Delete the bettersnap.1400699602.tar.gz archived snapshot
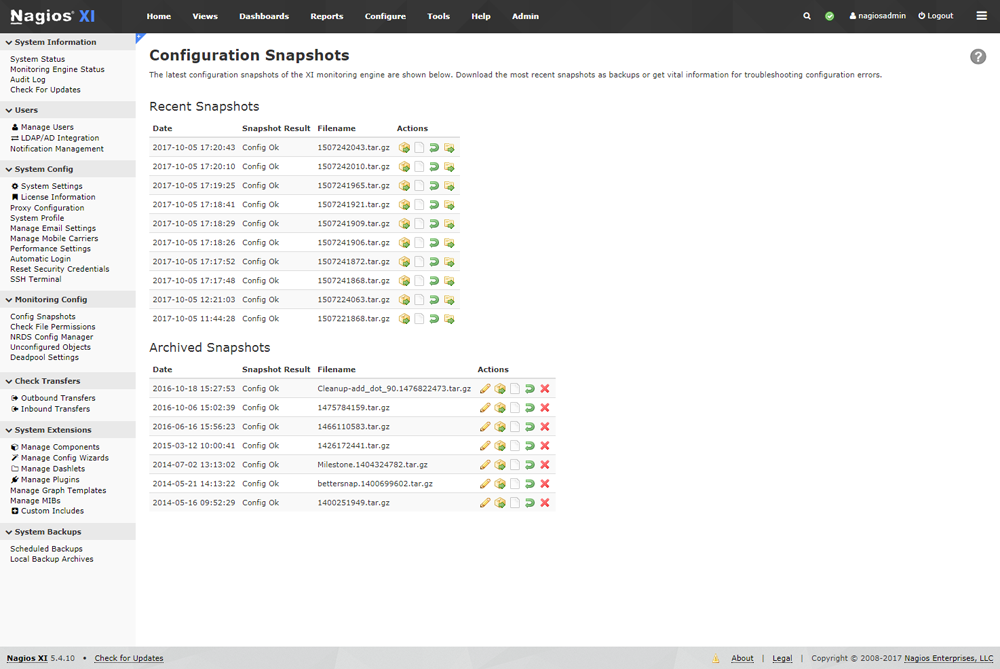The width and height of the screenshot is (1000, 669). 545,484
